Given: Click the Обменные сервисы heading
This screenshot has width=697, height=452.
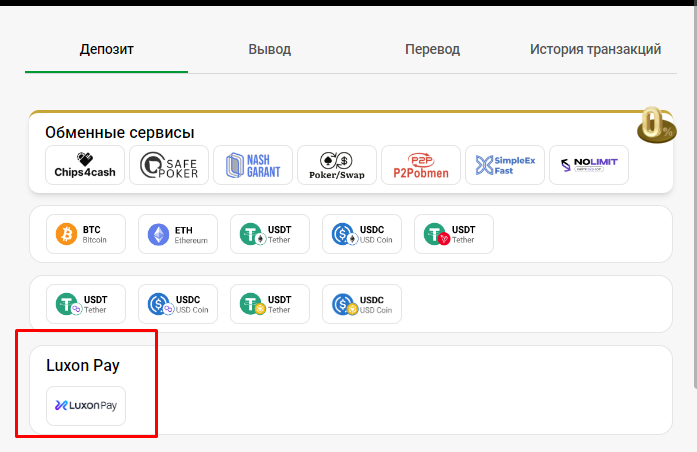Looking at the screenshot, I should tap(120, 132).
